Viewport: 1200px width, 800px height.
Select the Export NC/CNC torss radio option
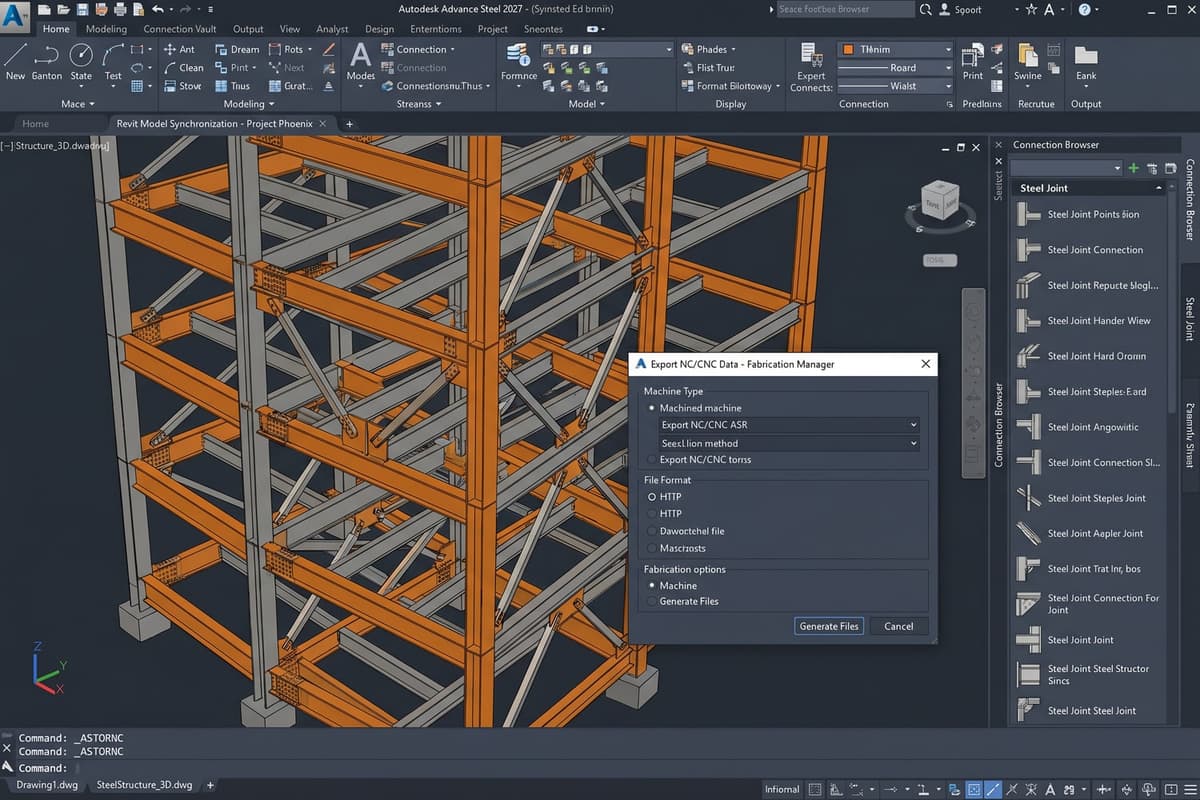point(652,460)
